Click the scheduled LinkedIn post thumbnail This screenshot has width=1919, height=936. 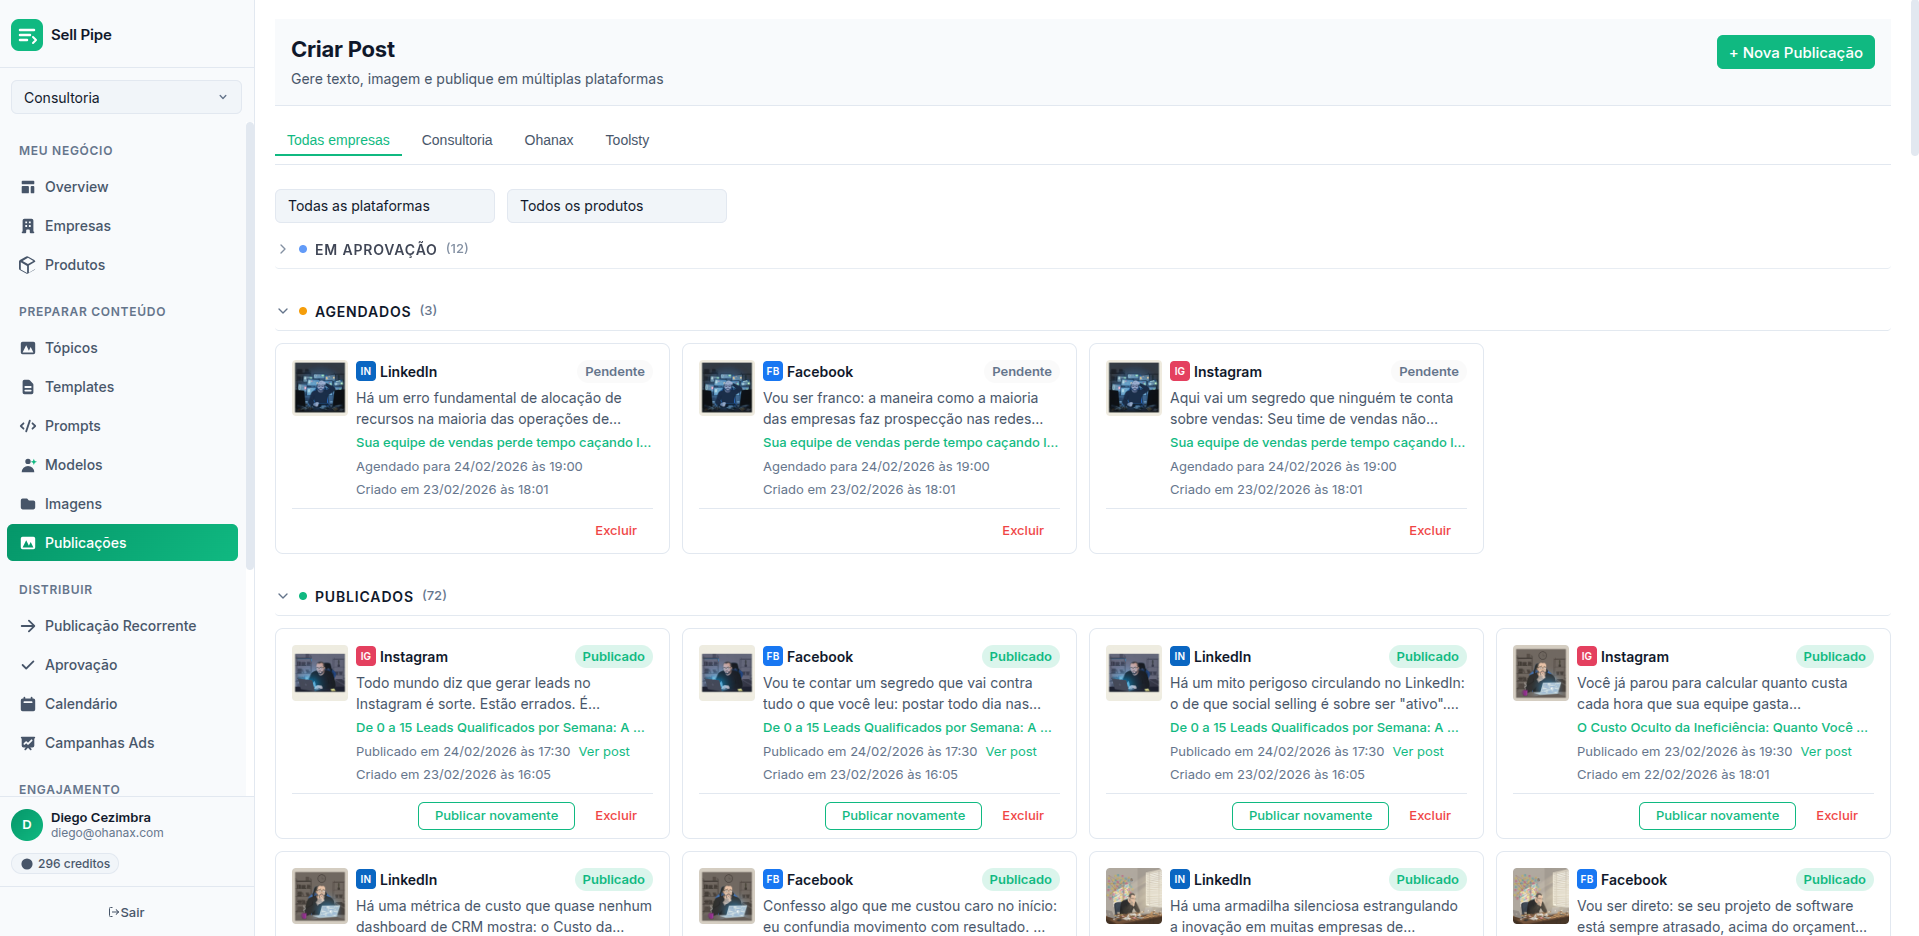coord(319,387)
